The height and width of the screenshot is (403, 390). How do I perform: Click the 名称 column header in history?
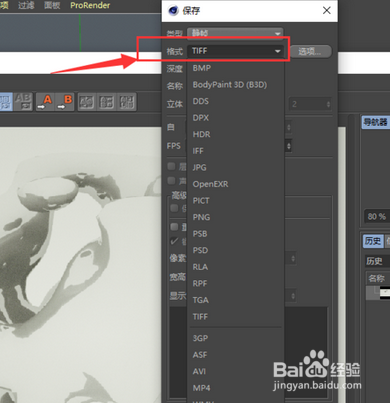[x=377, y=278]
